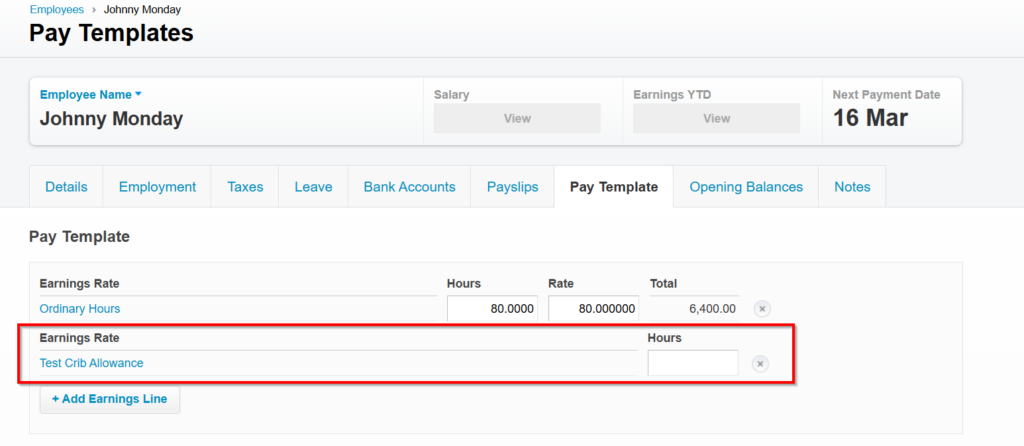1024x446 pixels.
Task: View the Earnings YTD
Action: click(x=716, y=118)
